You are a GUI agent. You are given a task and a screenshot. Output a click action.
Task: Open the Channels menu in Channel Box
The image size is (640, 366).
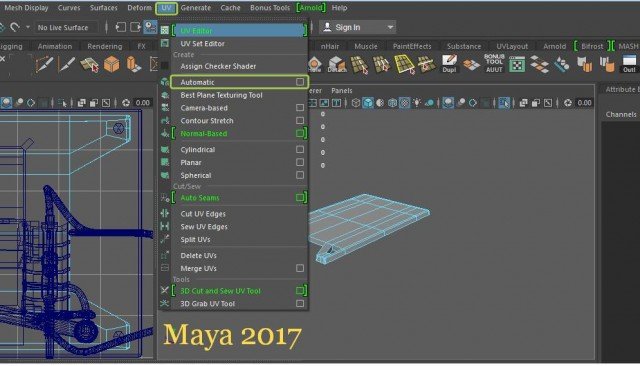(620, 115)
